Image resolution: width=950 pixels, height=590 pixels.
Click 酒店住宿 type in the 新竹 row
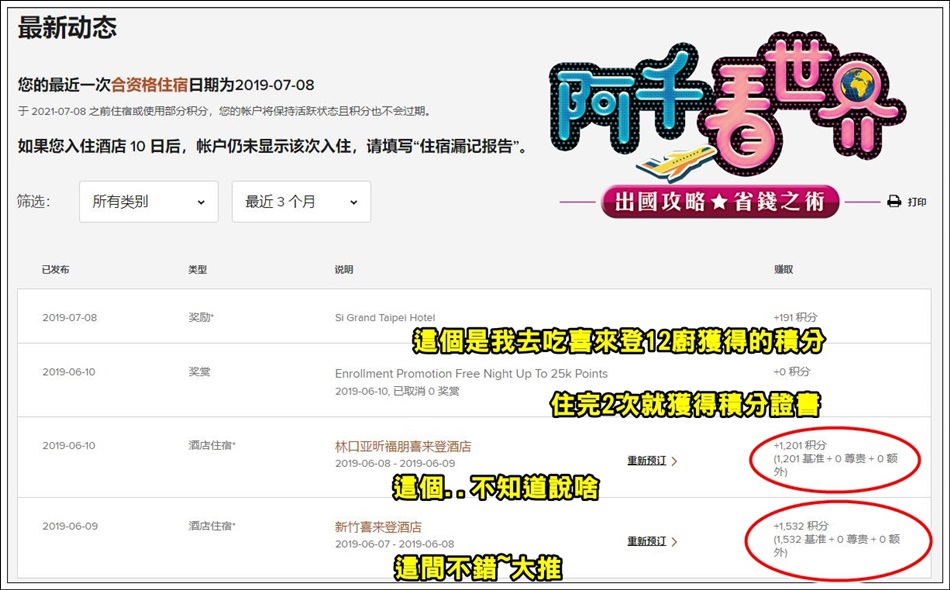pyautogui.click(x=211, y=526)
